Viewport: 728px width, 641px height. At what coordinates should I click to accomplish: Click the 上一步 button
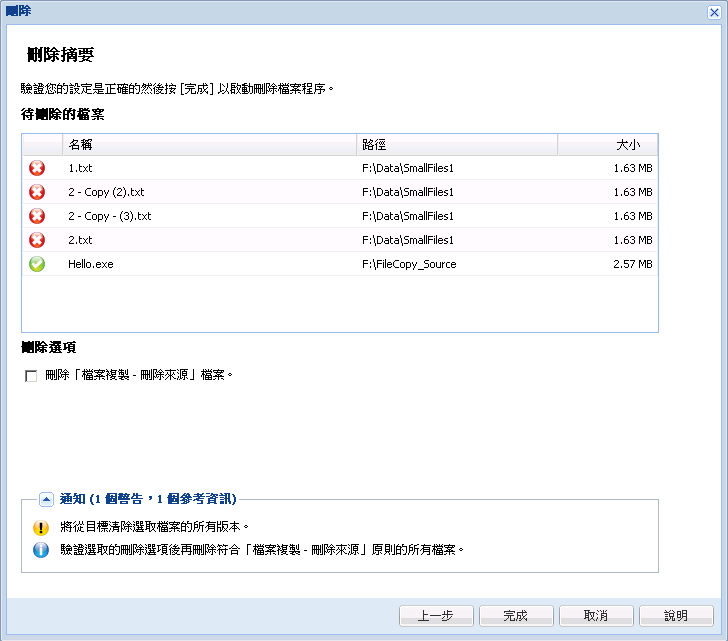pos(436,616)
